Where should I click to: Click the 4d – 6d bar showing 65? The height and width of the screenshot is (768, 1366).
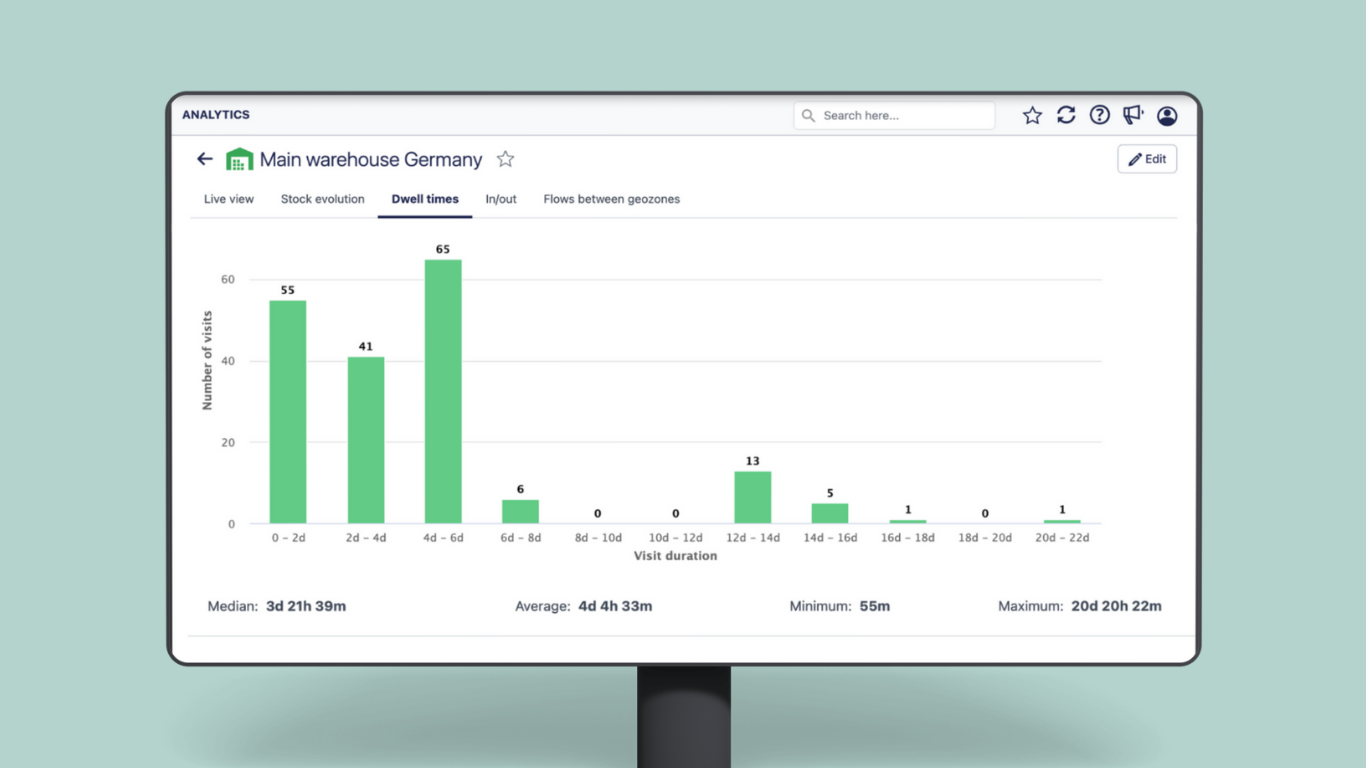[x=443, y=391]
